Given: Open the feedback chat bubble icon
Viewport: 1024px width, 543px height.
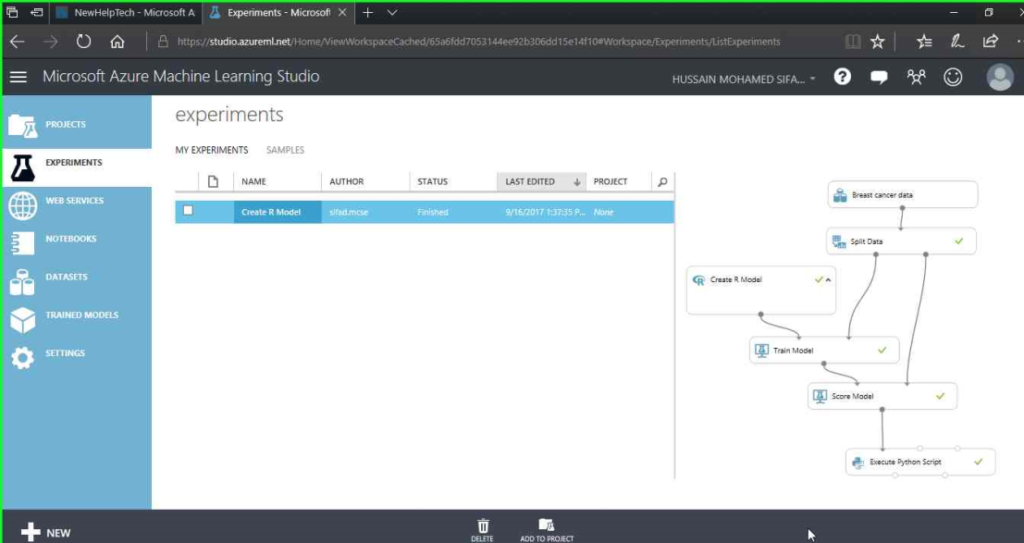Looking at the screenshot, I should pyautogui.click(x=879, y=78).
